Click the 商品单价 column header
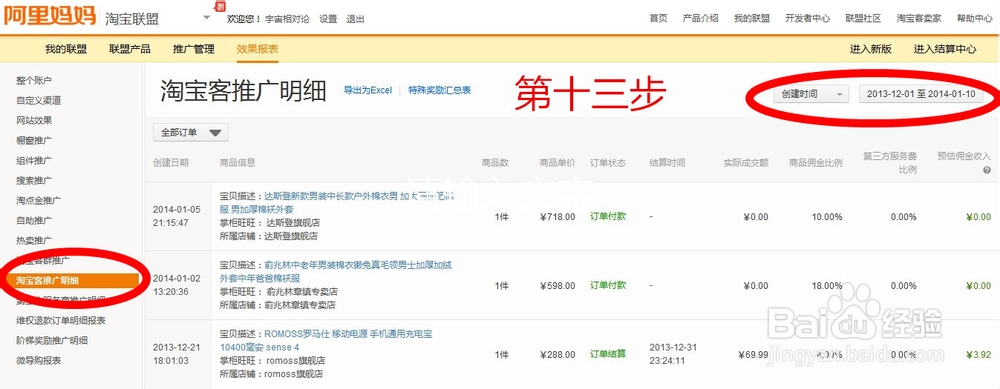Viewport: 1000px width, 389px height. point(557,163)
